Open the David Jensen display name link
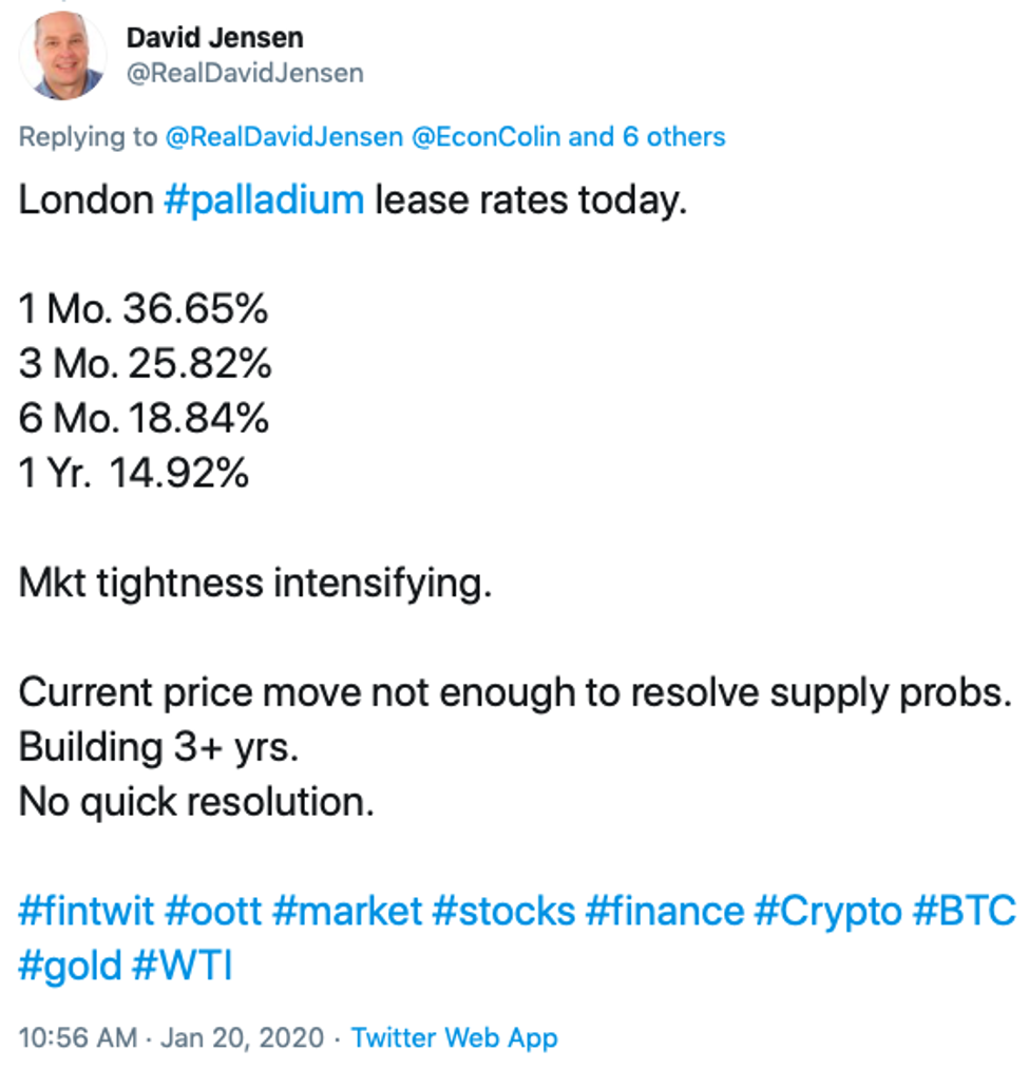This screenshot has width=1029, height=1069. click(214, 38)
